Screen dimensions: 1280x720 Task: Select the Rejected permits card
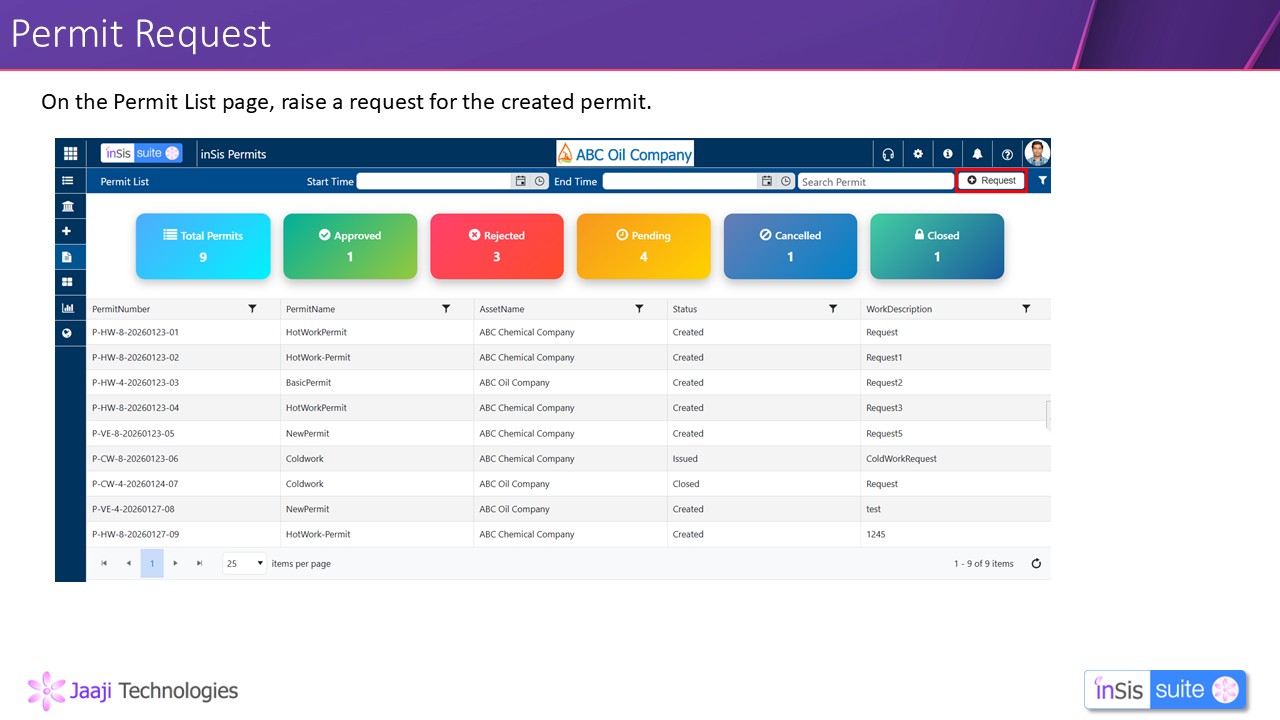(x=496, y=246)
